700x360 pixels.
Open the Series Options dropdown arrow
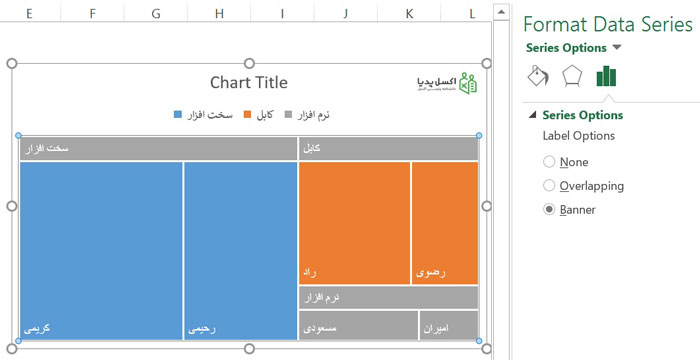(x=617, y=47)
